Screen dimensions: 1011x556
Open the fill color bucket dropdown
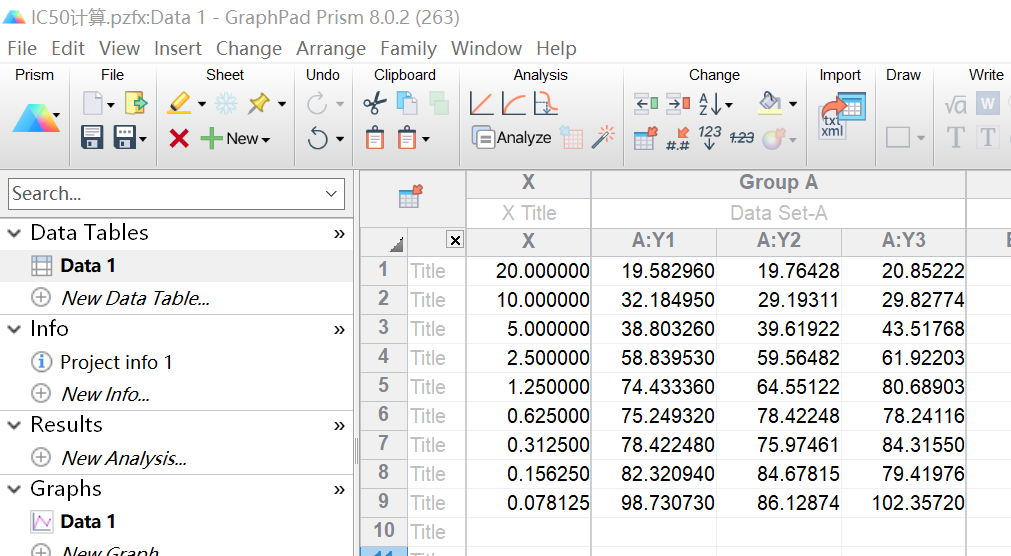click(x=792, y=104)
